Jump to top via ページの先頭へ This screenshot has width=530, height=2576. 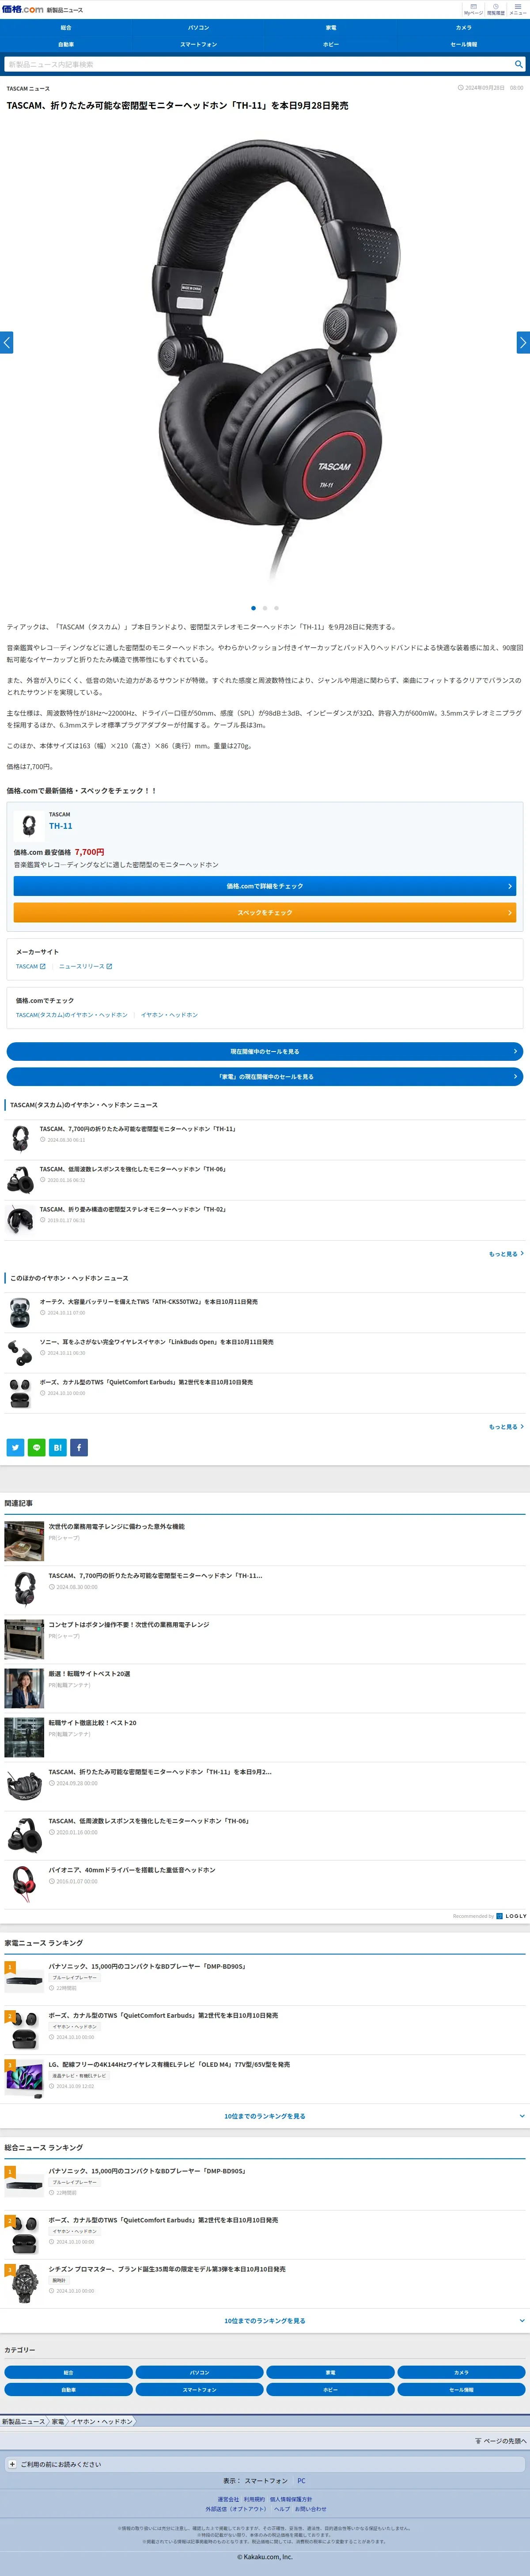tap(500, 2441)
